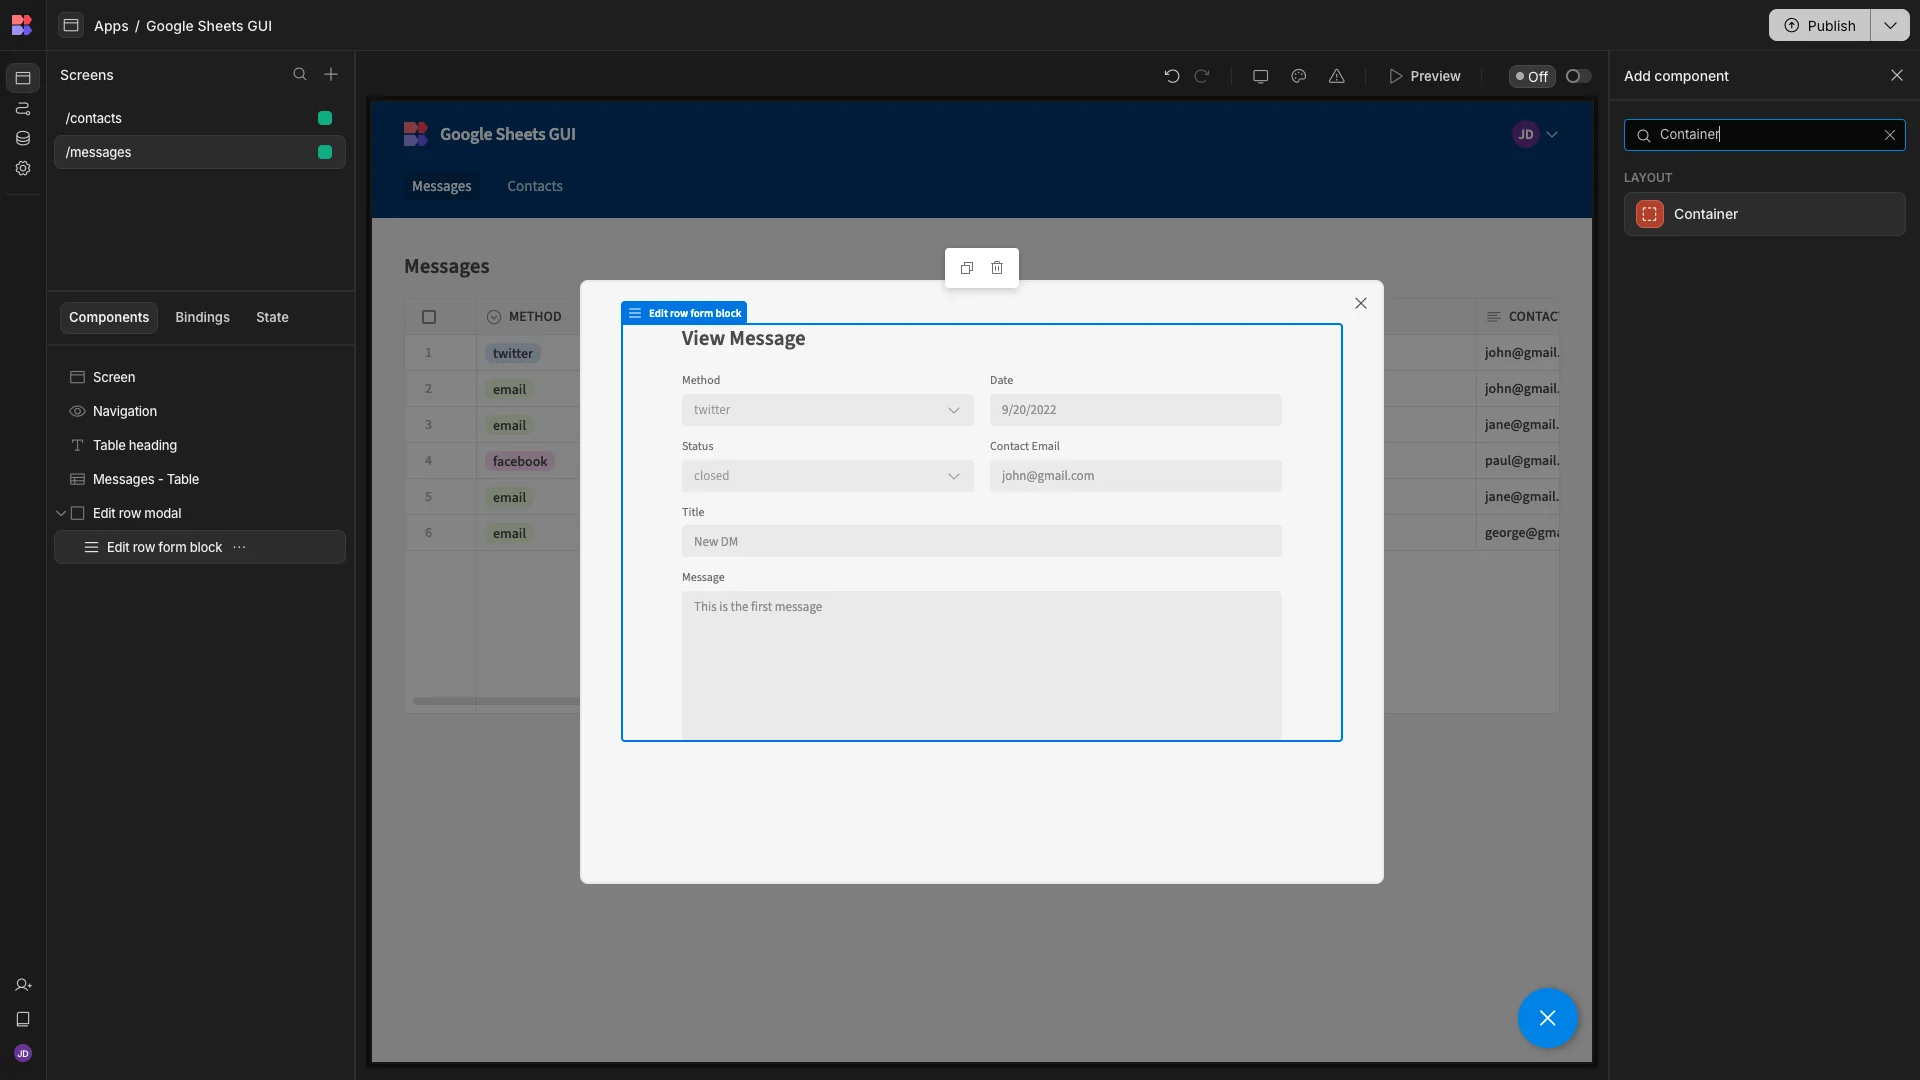Switch to the Bindings tab
1920x1080 pixels.
click(202, 317)
